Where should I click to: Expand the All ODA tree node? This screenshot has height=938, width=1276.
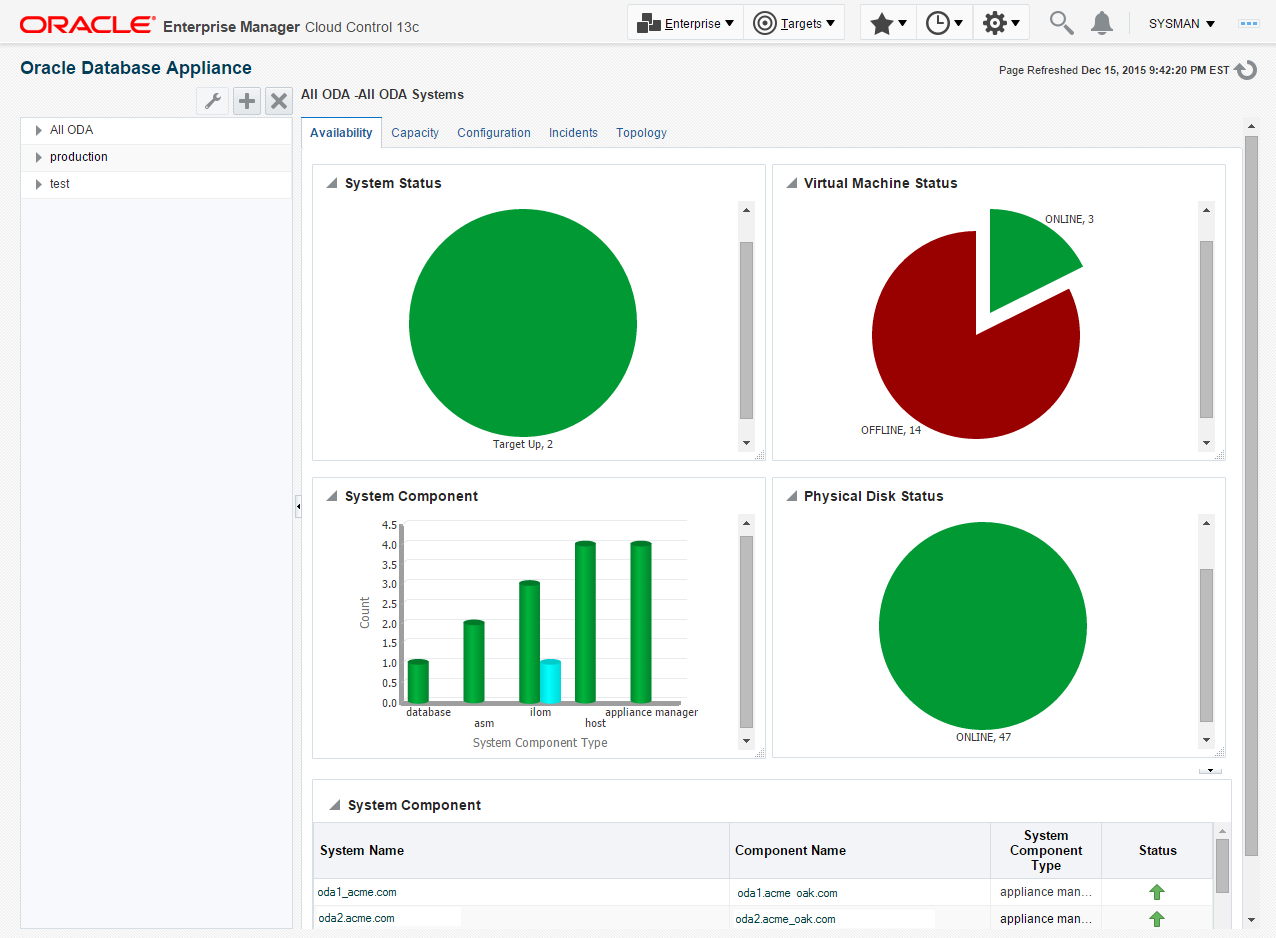point(39,130)
